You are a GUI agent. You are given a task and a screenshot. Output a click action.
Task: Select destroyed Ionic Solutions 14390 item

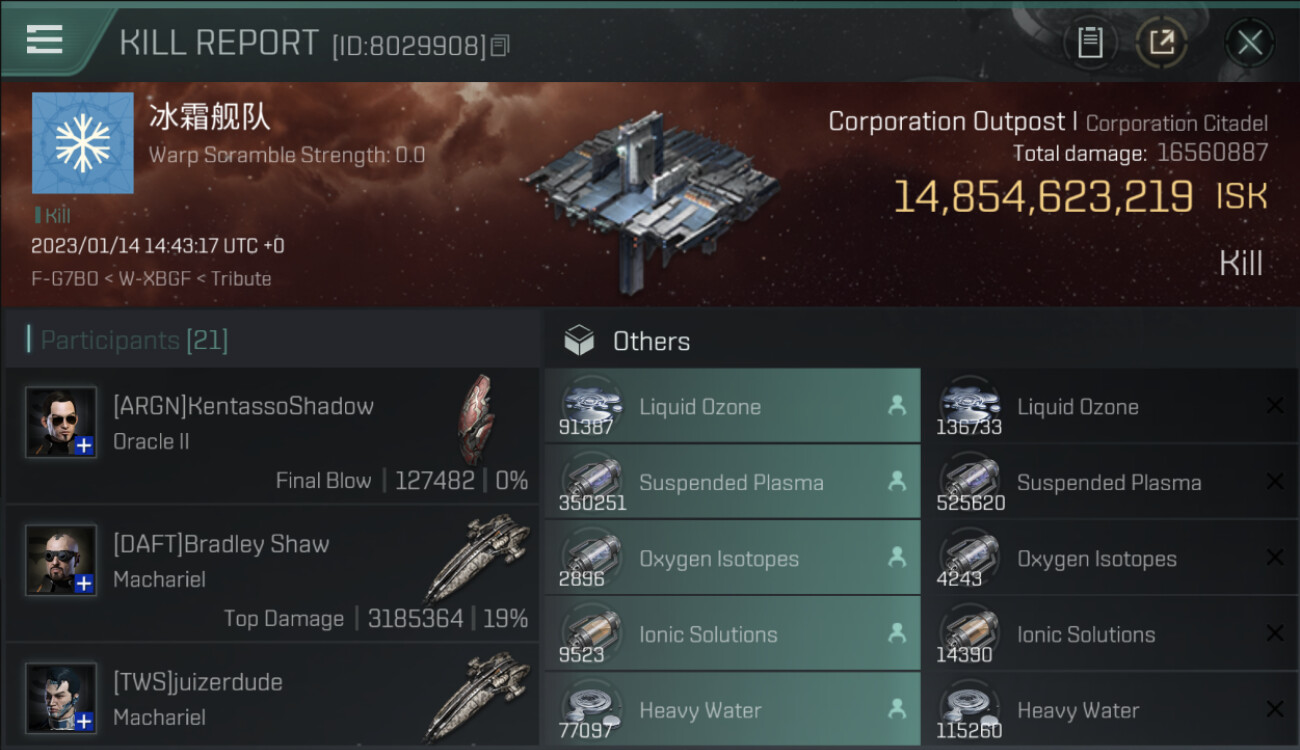pos(1110,634)
